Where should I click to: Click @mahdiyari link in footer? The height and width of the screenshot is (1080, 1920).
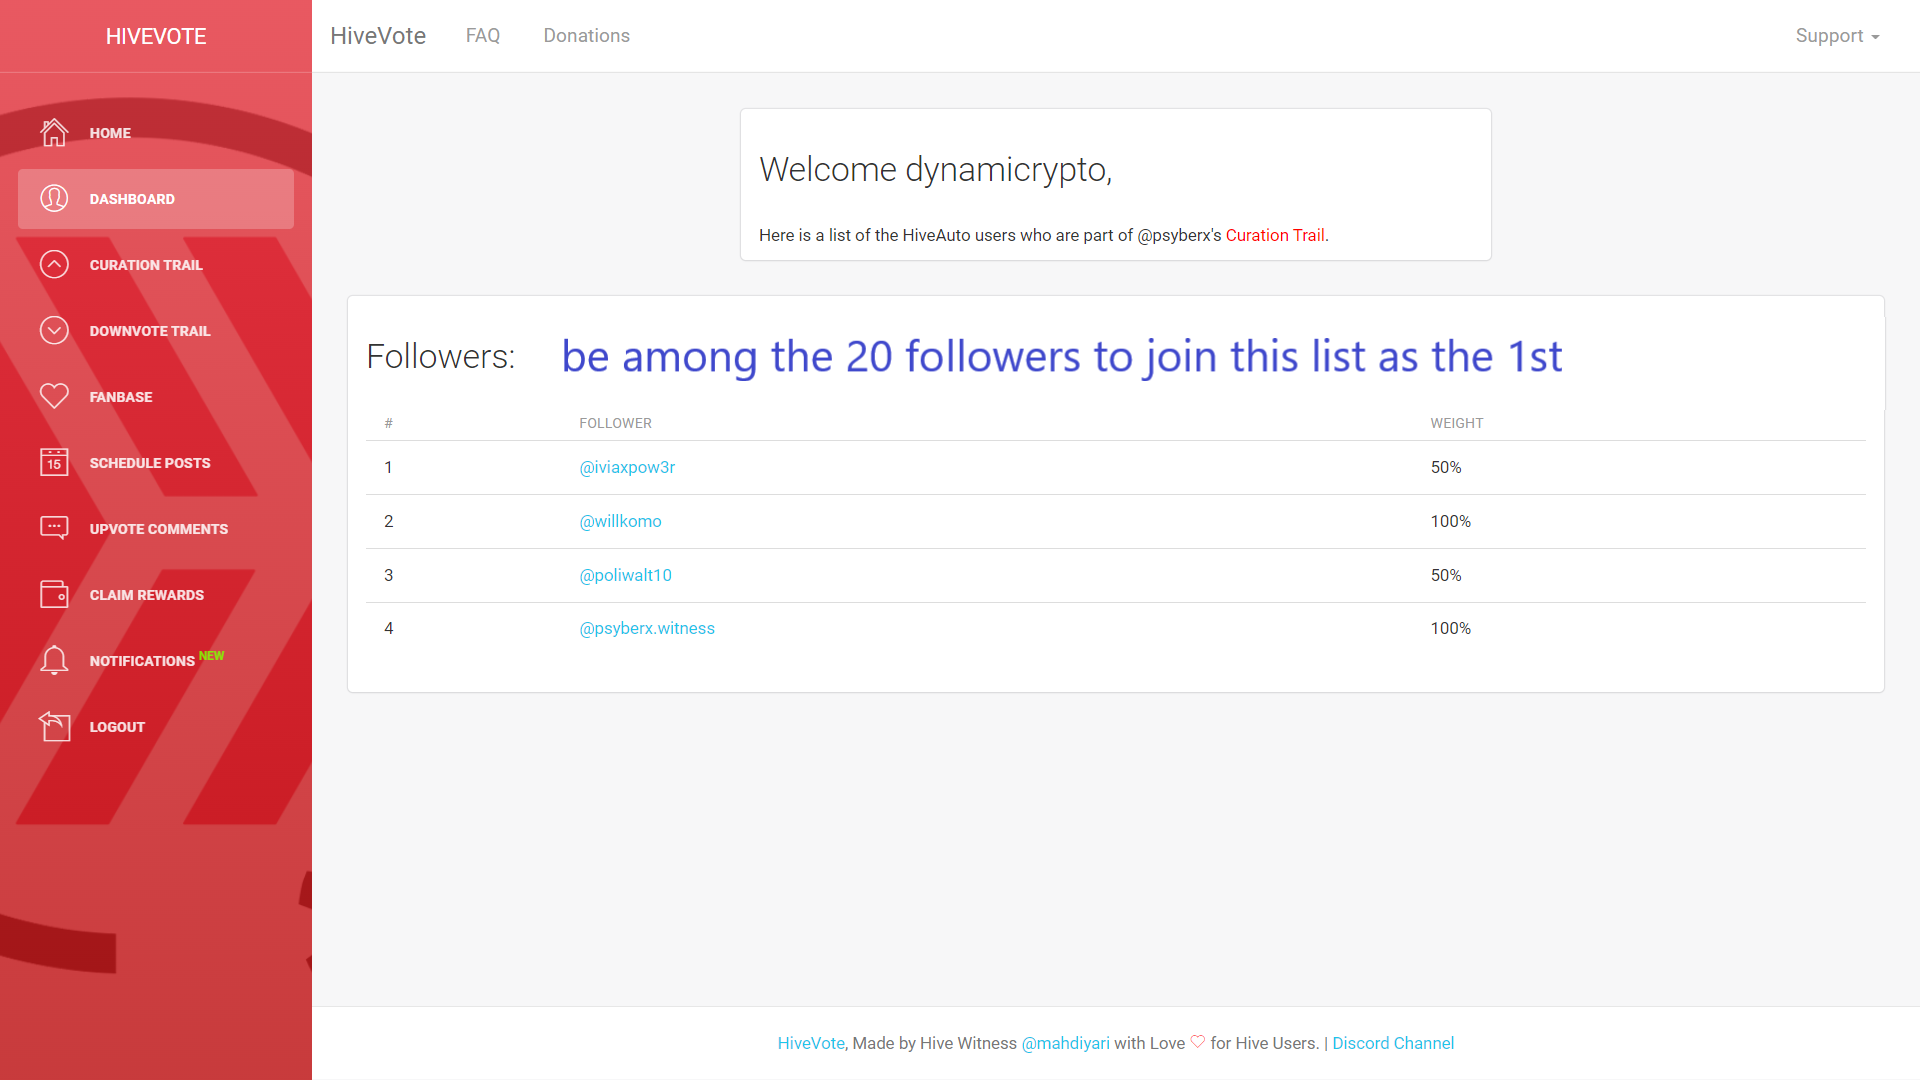pos(1065,1043)
